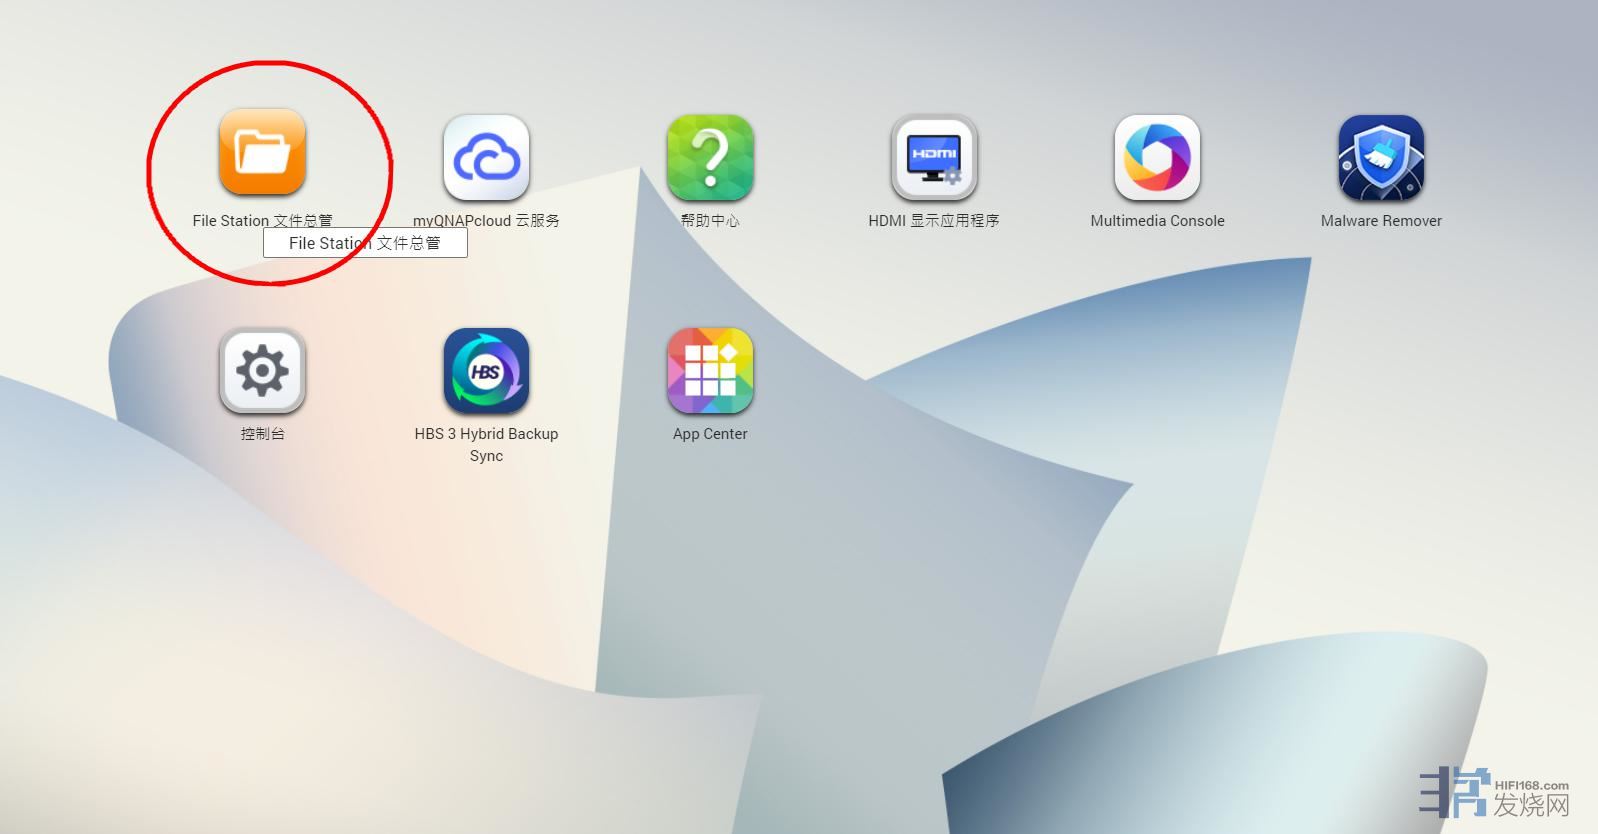Launch Multimedia Console via its colorful aperture icon

coord(1157,158)
